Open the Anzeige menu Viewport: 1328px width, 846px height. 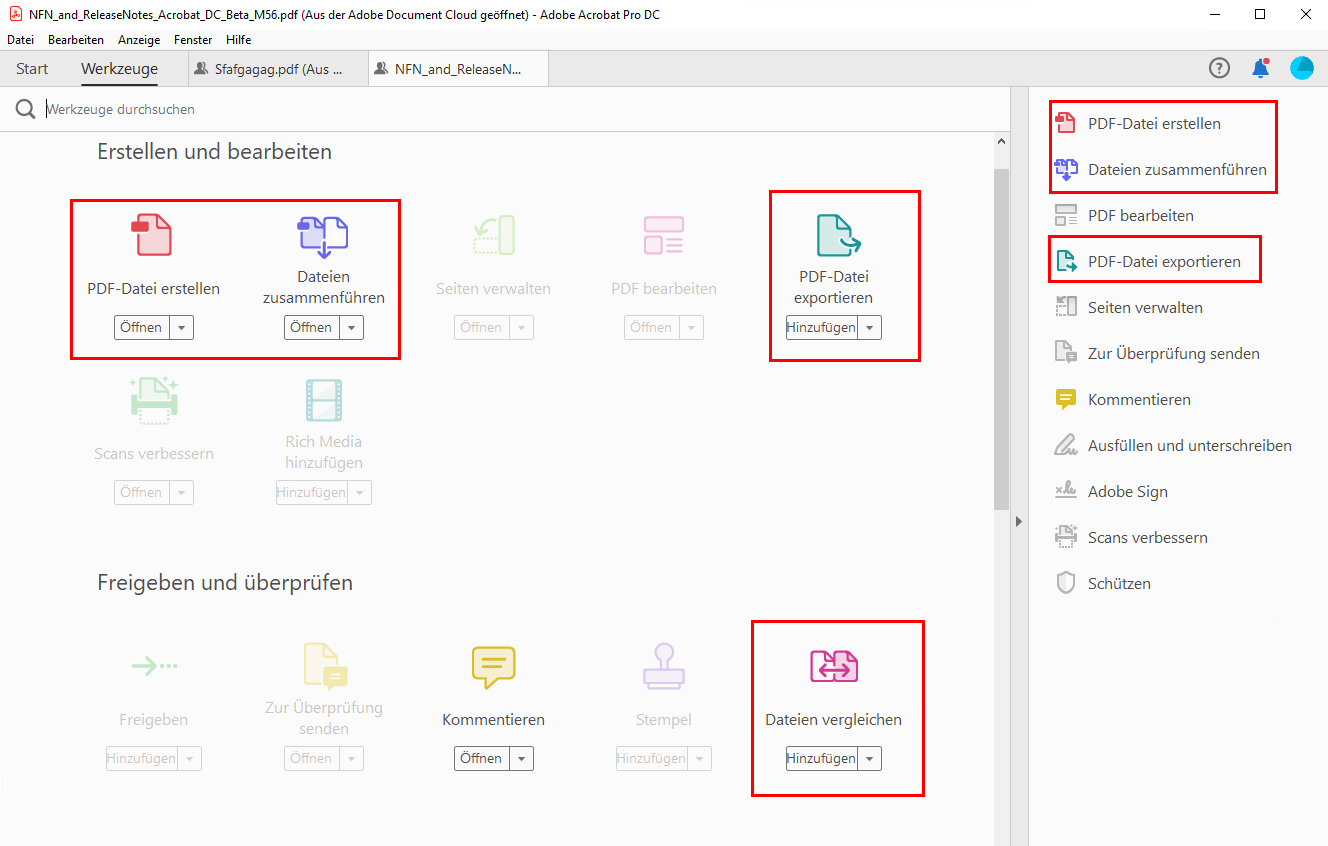[x=139, y=40]
